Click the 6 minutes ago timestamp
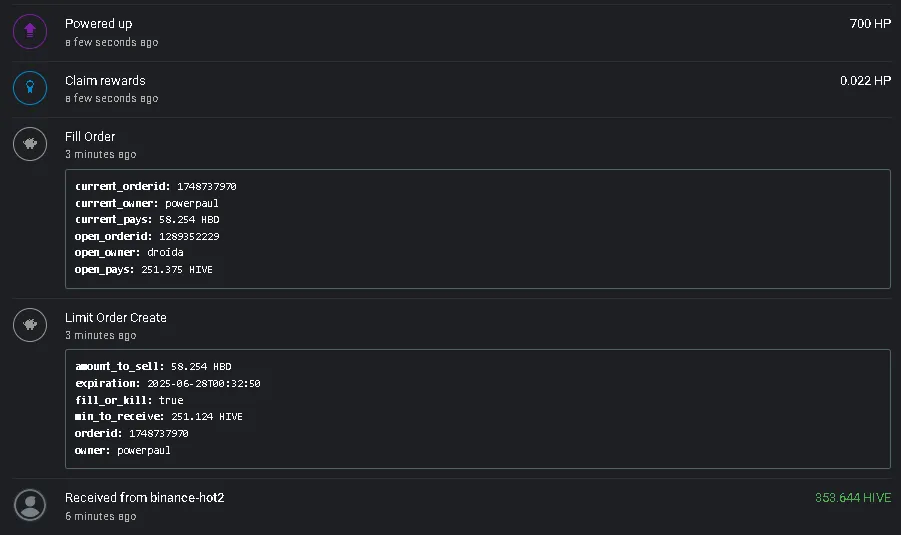901x535 pixels. pyautogui.click(x=101, y=516)
